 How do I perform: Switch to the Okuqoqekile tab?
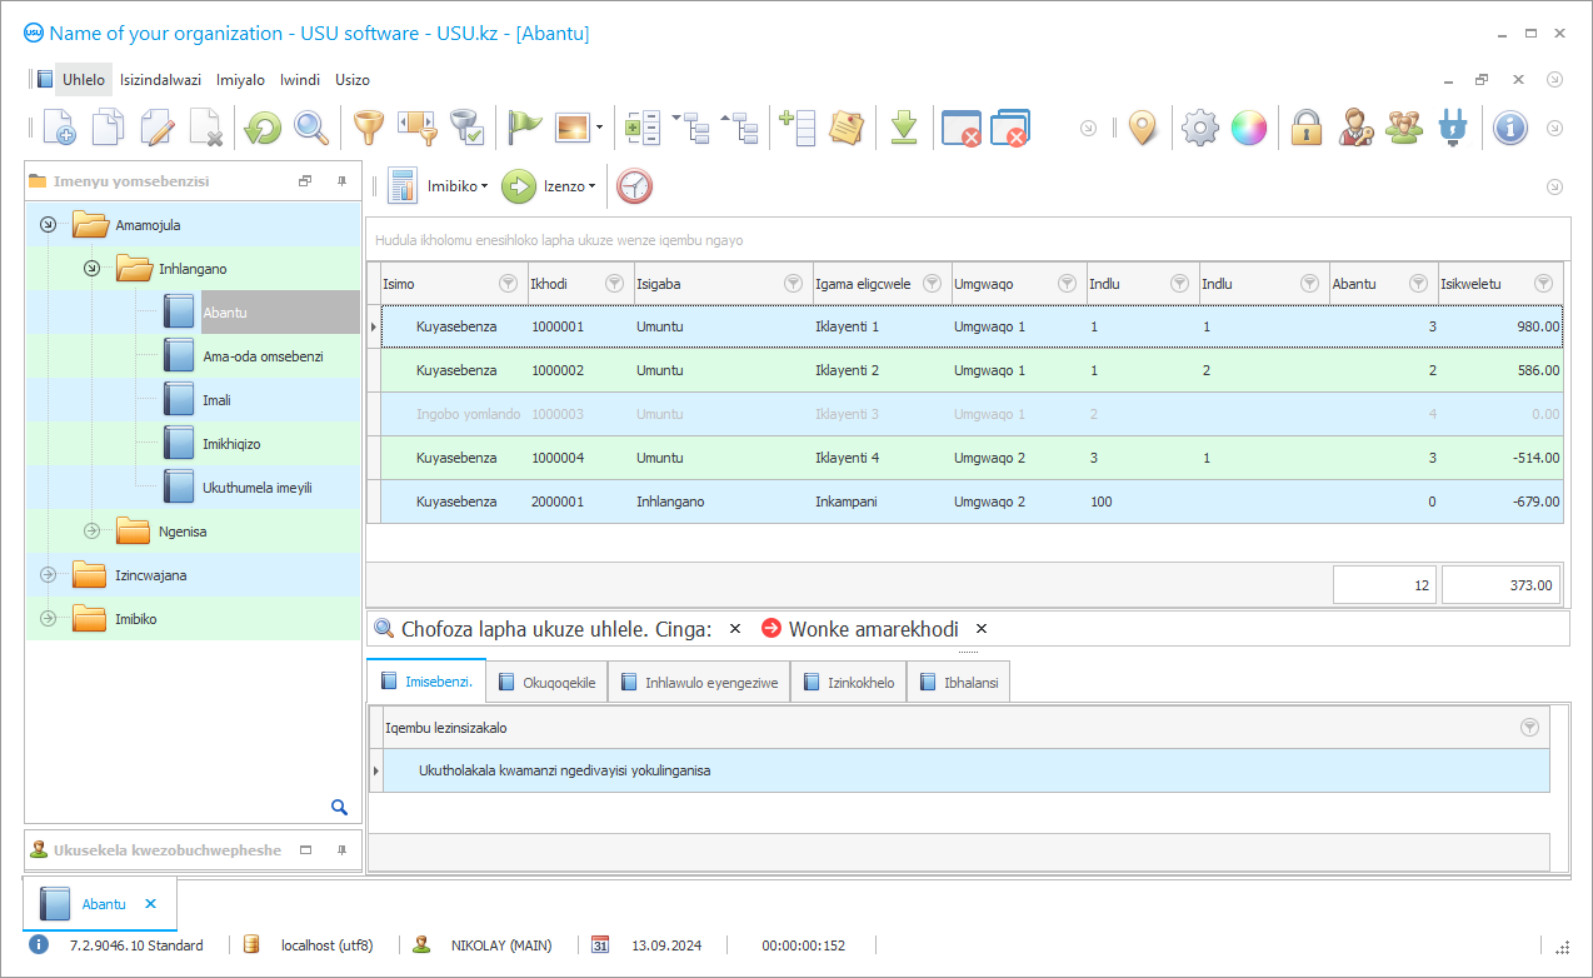coord(547,682)
